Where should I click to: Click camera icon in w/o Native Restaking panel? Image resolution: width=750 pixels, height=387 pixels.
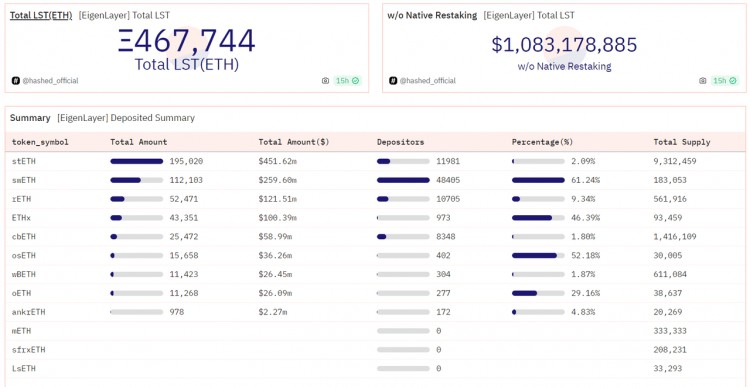pyautogui.click(x=702, y=81)
